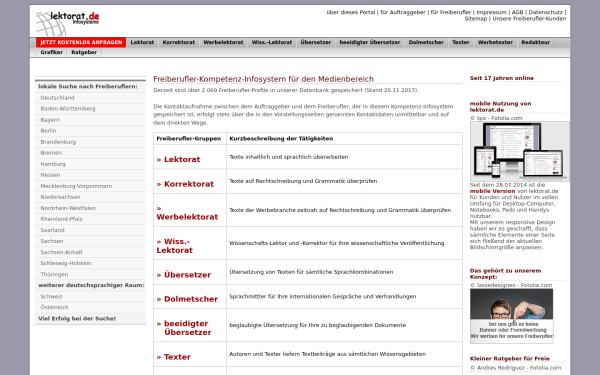Open the Impressum link
Image resolution: width=600 pixels, height=375 pixels.
point(491,12)
